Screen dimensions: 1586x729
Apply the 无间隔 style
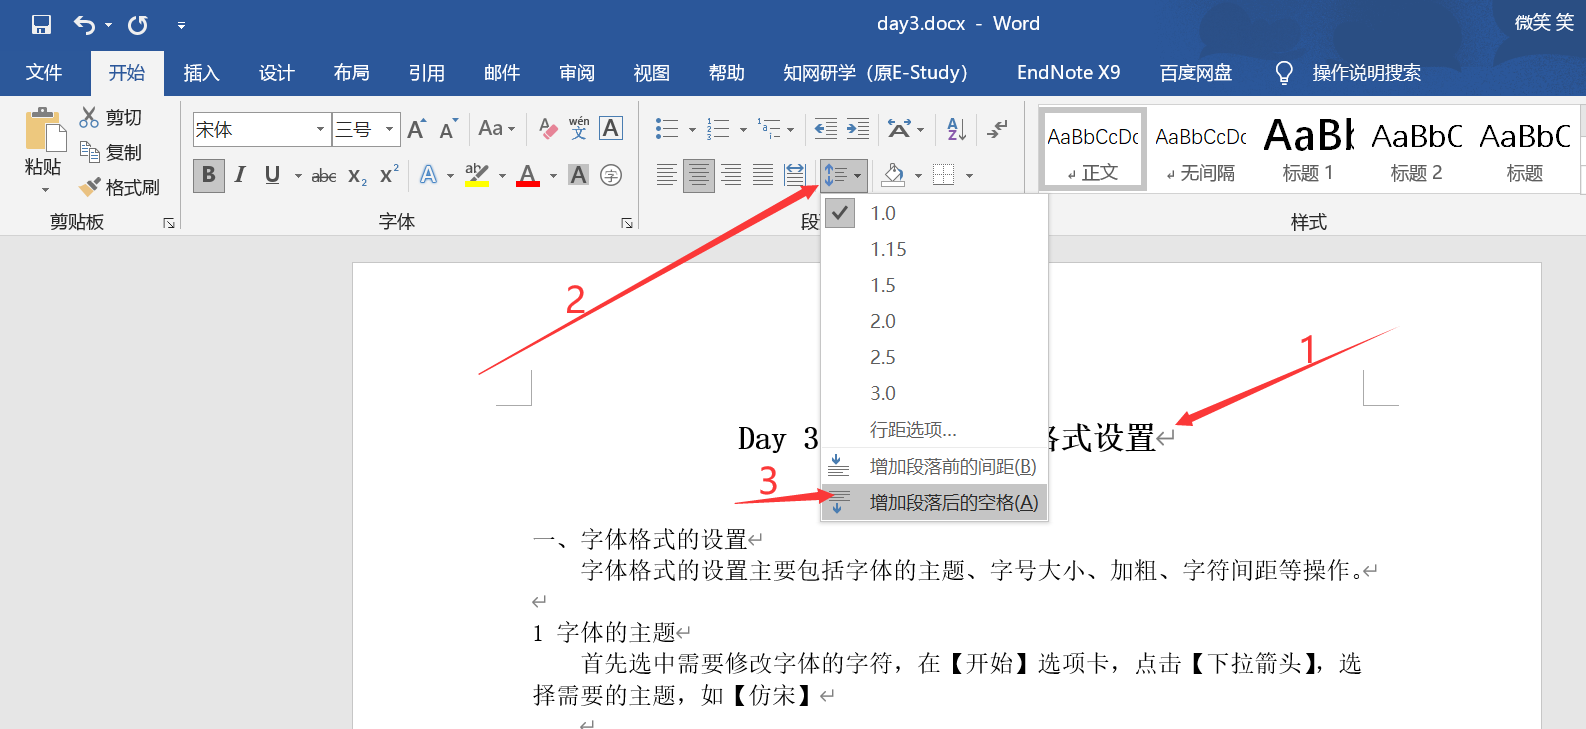1200,148
